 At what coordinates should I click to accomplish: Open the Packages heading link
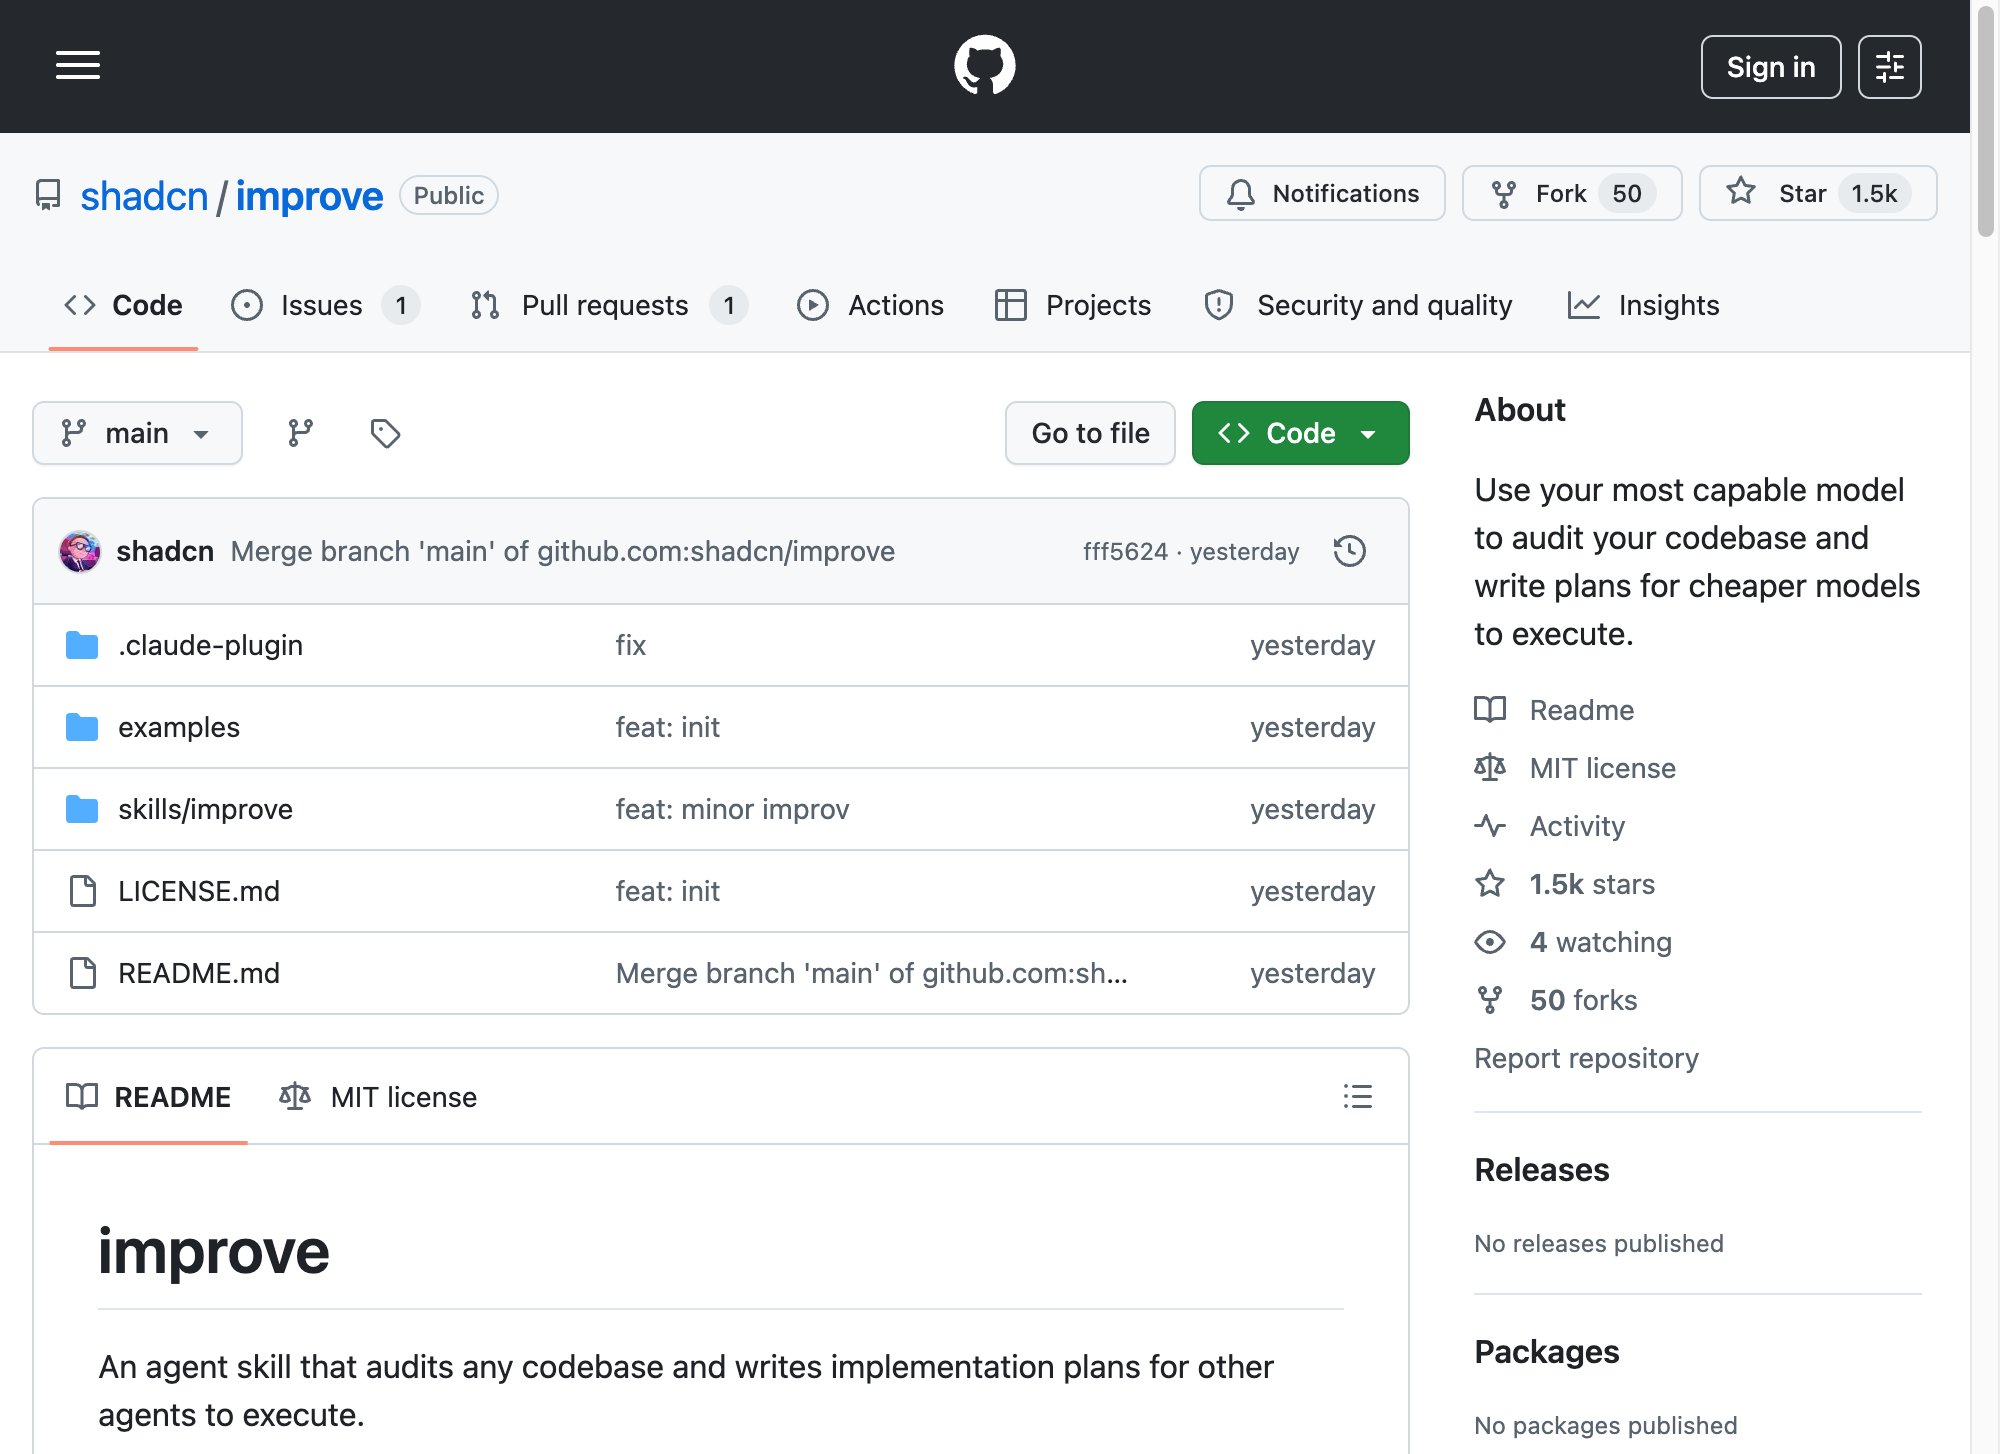pos(1546,1351)
